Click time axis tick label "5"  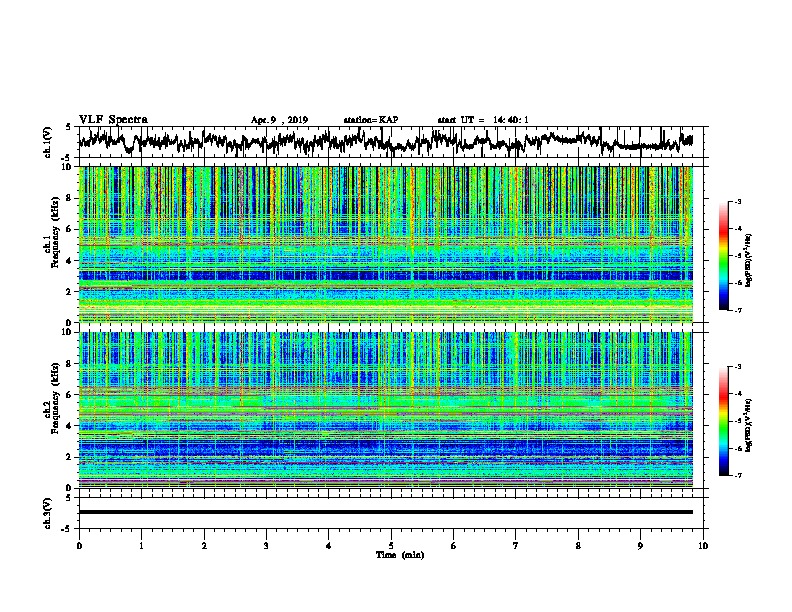(391, 546)
